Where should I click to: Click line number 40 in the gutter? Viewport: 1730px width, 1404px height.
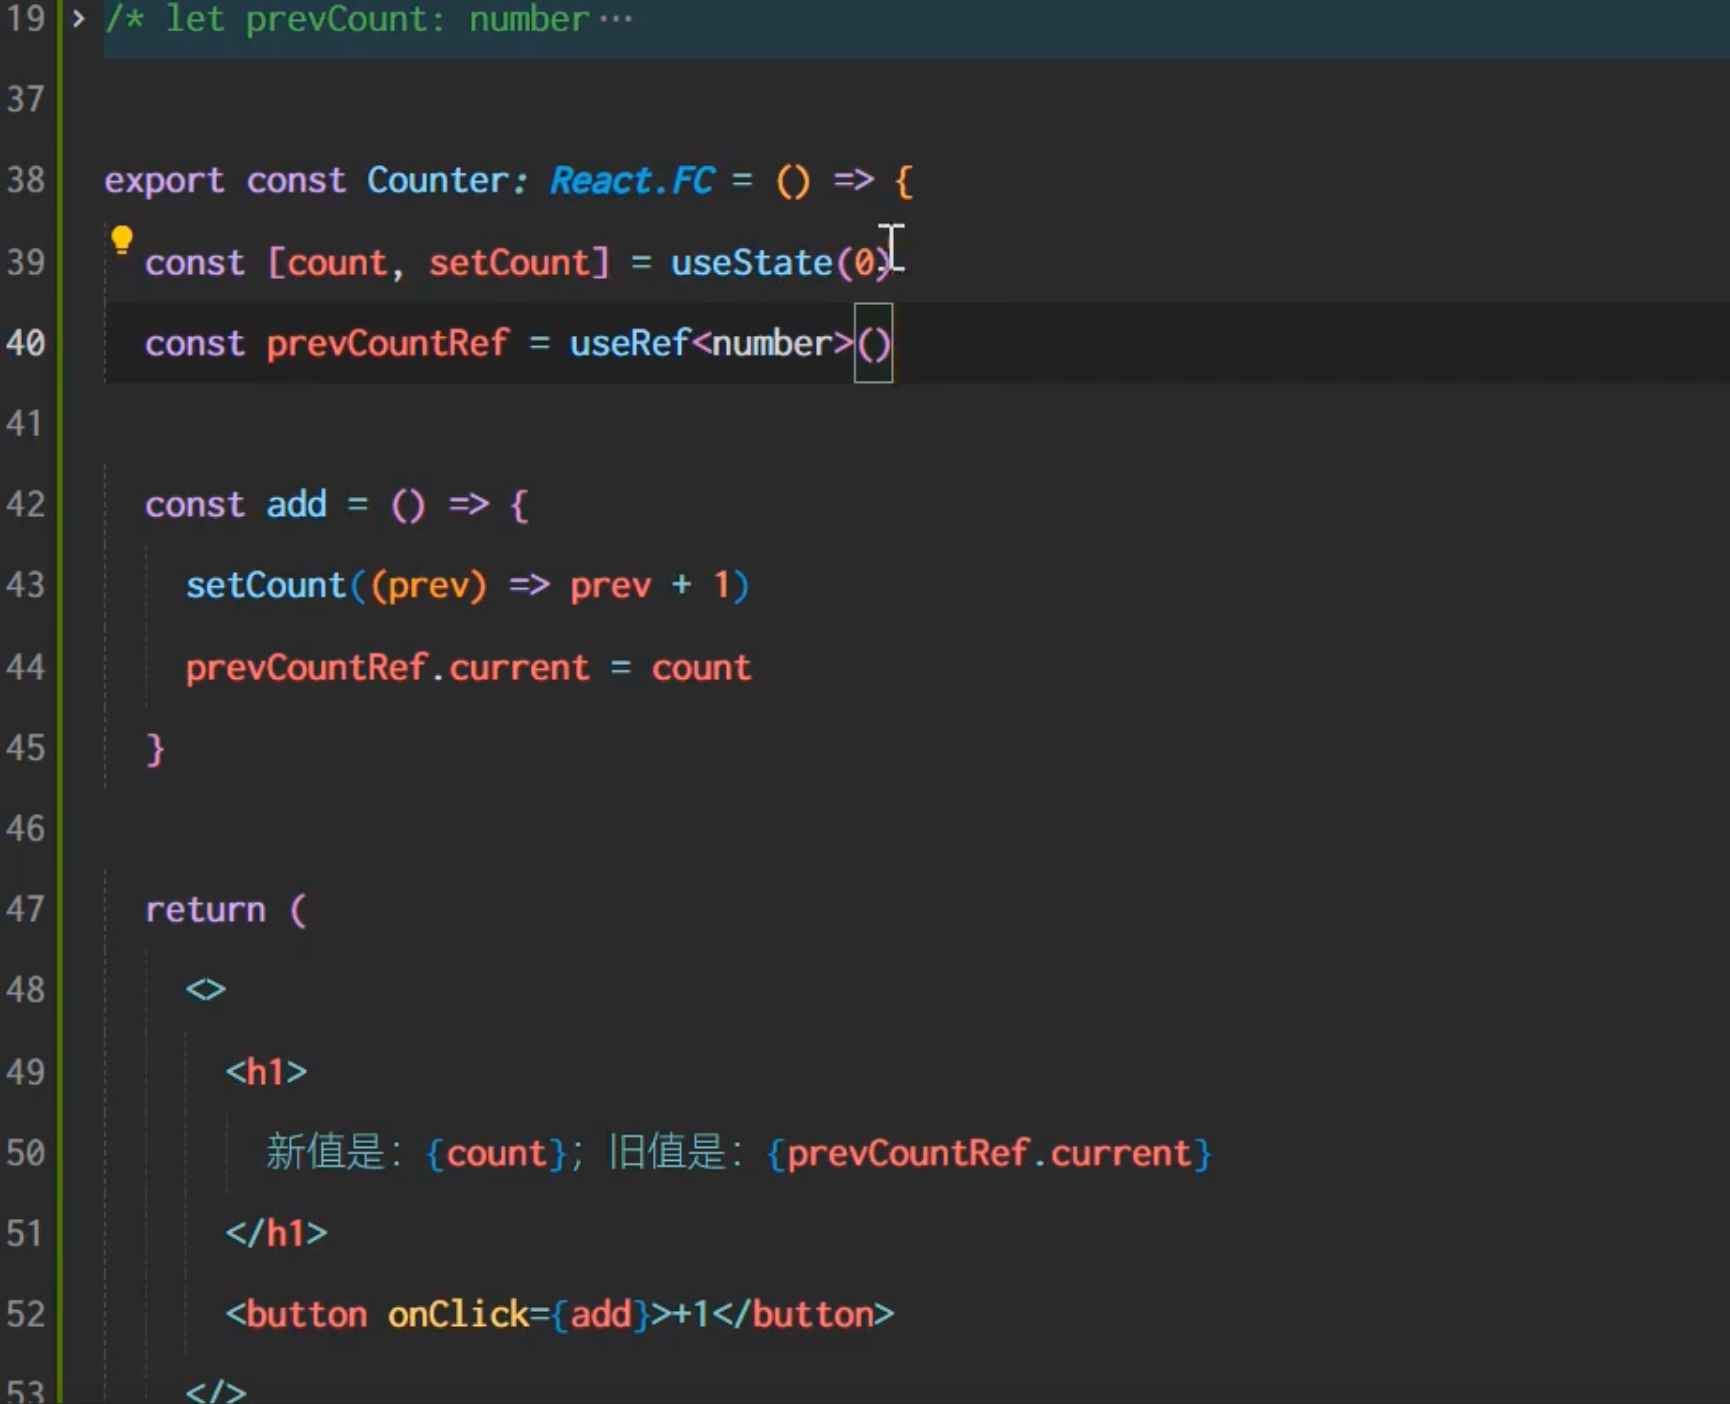tap(26, 343)
